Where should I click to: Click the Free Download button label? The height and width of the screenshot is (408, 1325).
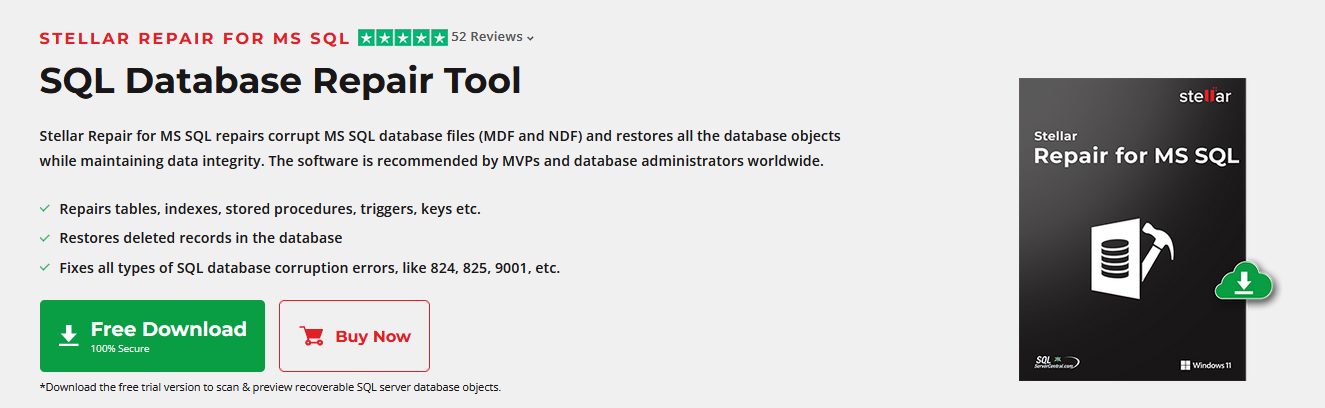click(x=168, y=329)
